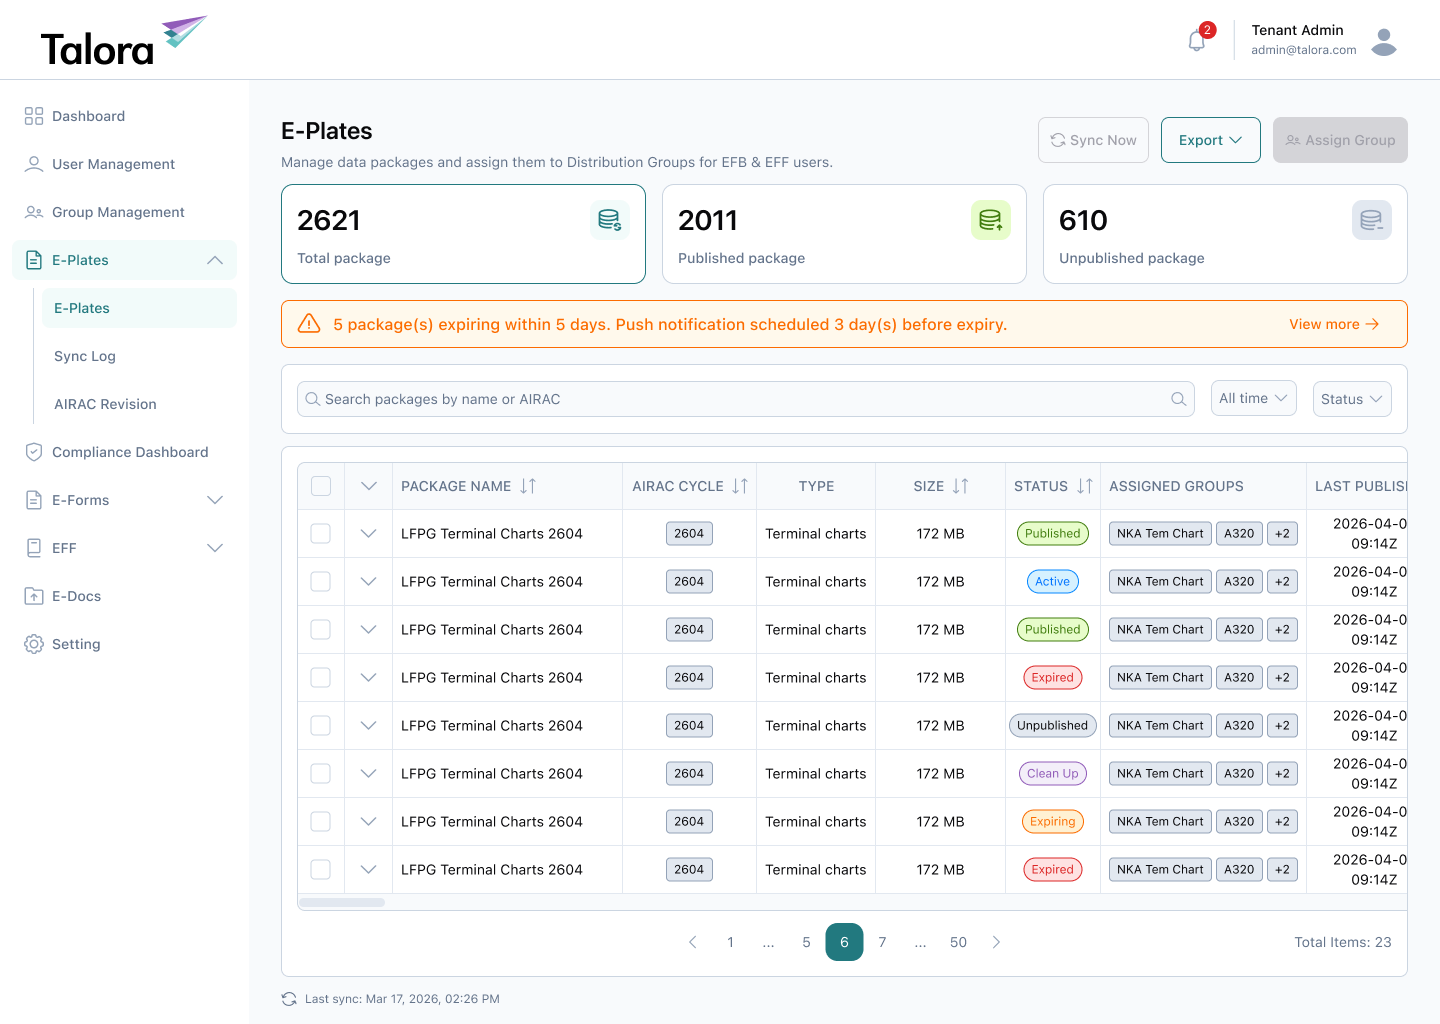Screen dimensions: 1440x1024
Task: Click the table horizontal scrollbar
Action: 342,903
